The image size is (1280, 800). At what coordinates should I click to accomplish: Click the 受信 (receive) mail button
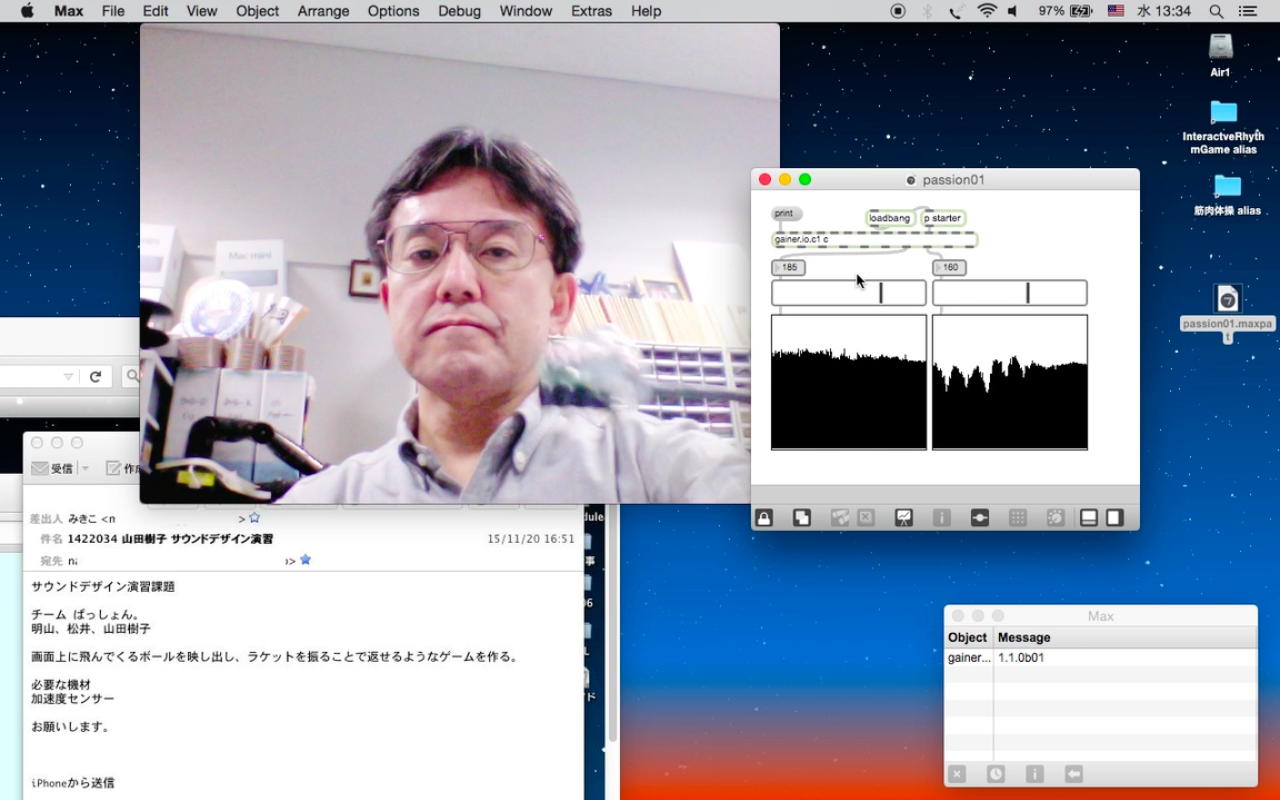pos(53,468)
